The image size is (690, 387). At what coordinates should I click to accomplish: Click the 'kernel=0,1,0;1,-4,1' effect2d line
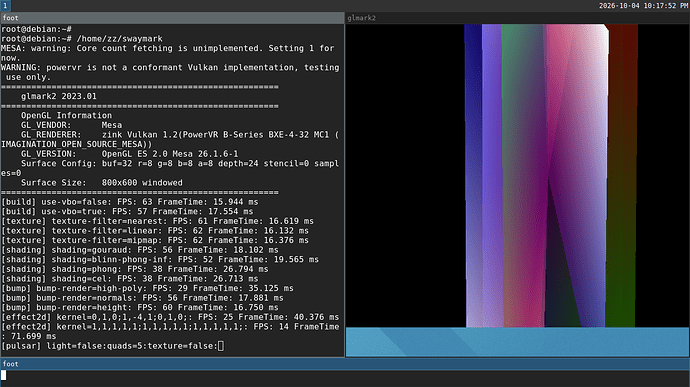pyautogui.click(x=170, y=317)
